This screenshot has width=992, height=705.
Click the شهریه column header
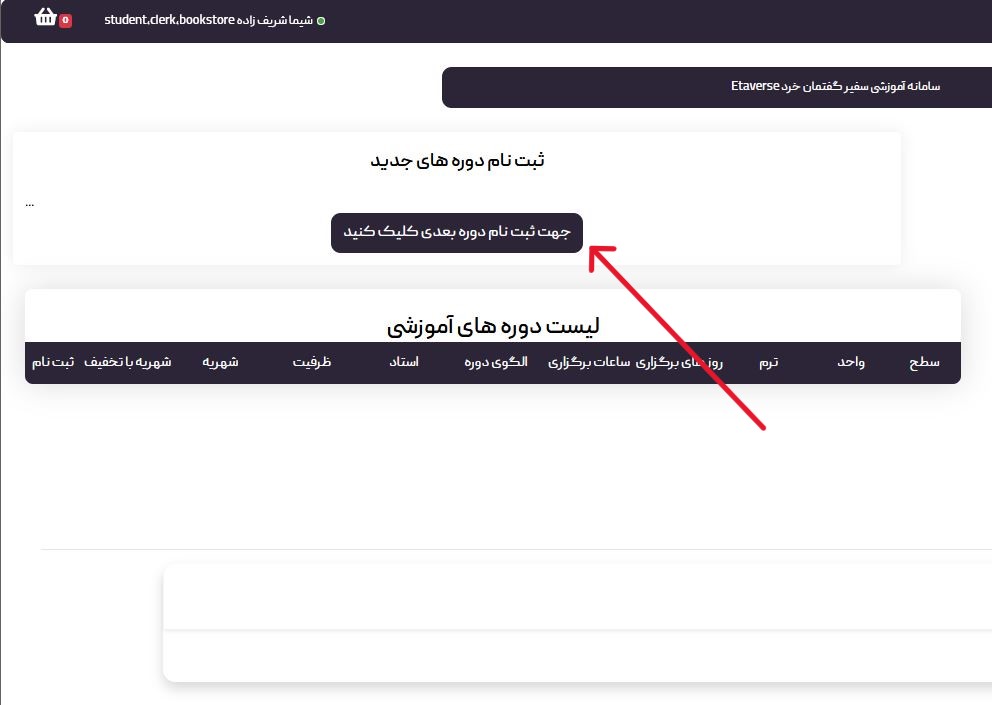pos(221,363)
